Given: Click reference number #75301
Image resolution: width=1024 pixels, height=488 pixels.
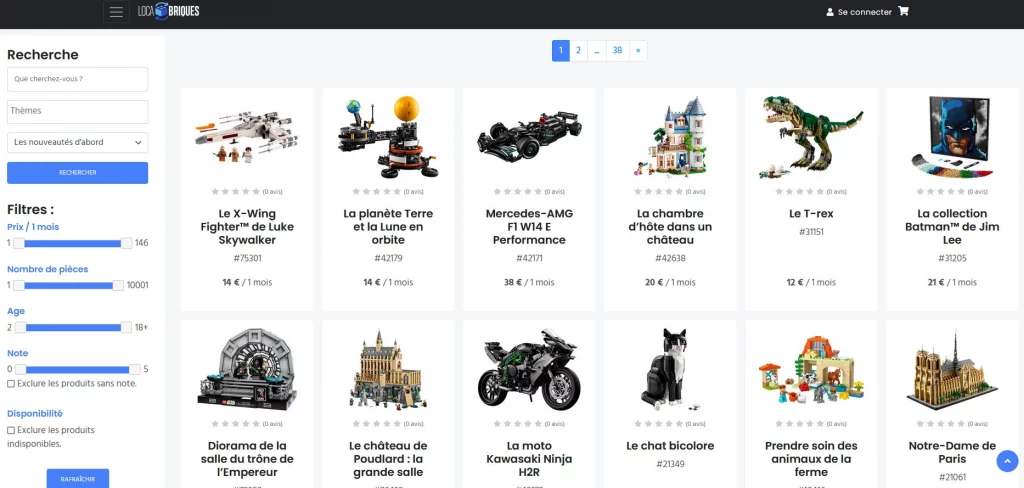Looking at the screenshot, I should (x=247, y=258).
